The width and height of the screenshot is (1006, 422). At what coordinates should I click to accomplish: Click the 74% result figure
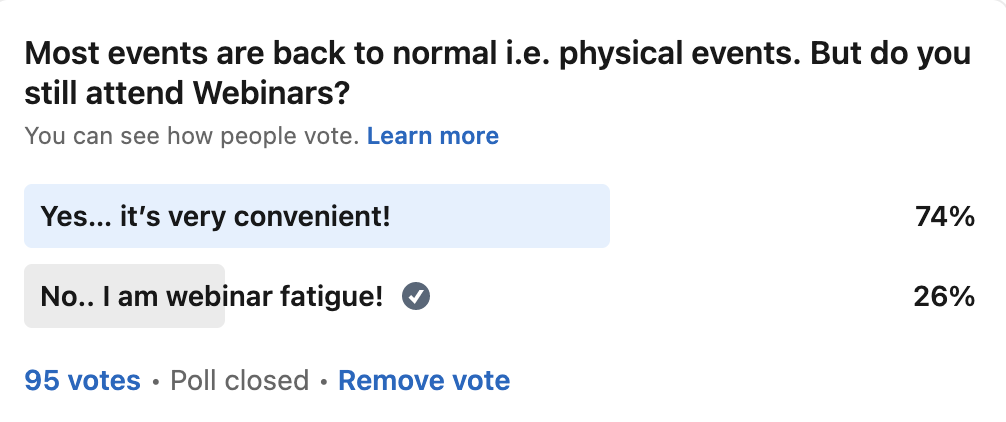[x=944, y=216]
